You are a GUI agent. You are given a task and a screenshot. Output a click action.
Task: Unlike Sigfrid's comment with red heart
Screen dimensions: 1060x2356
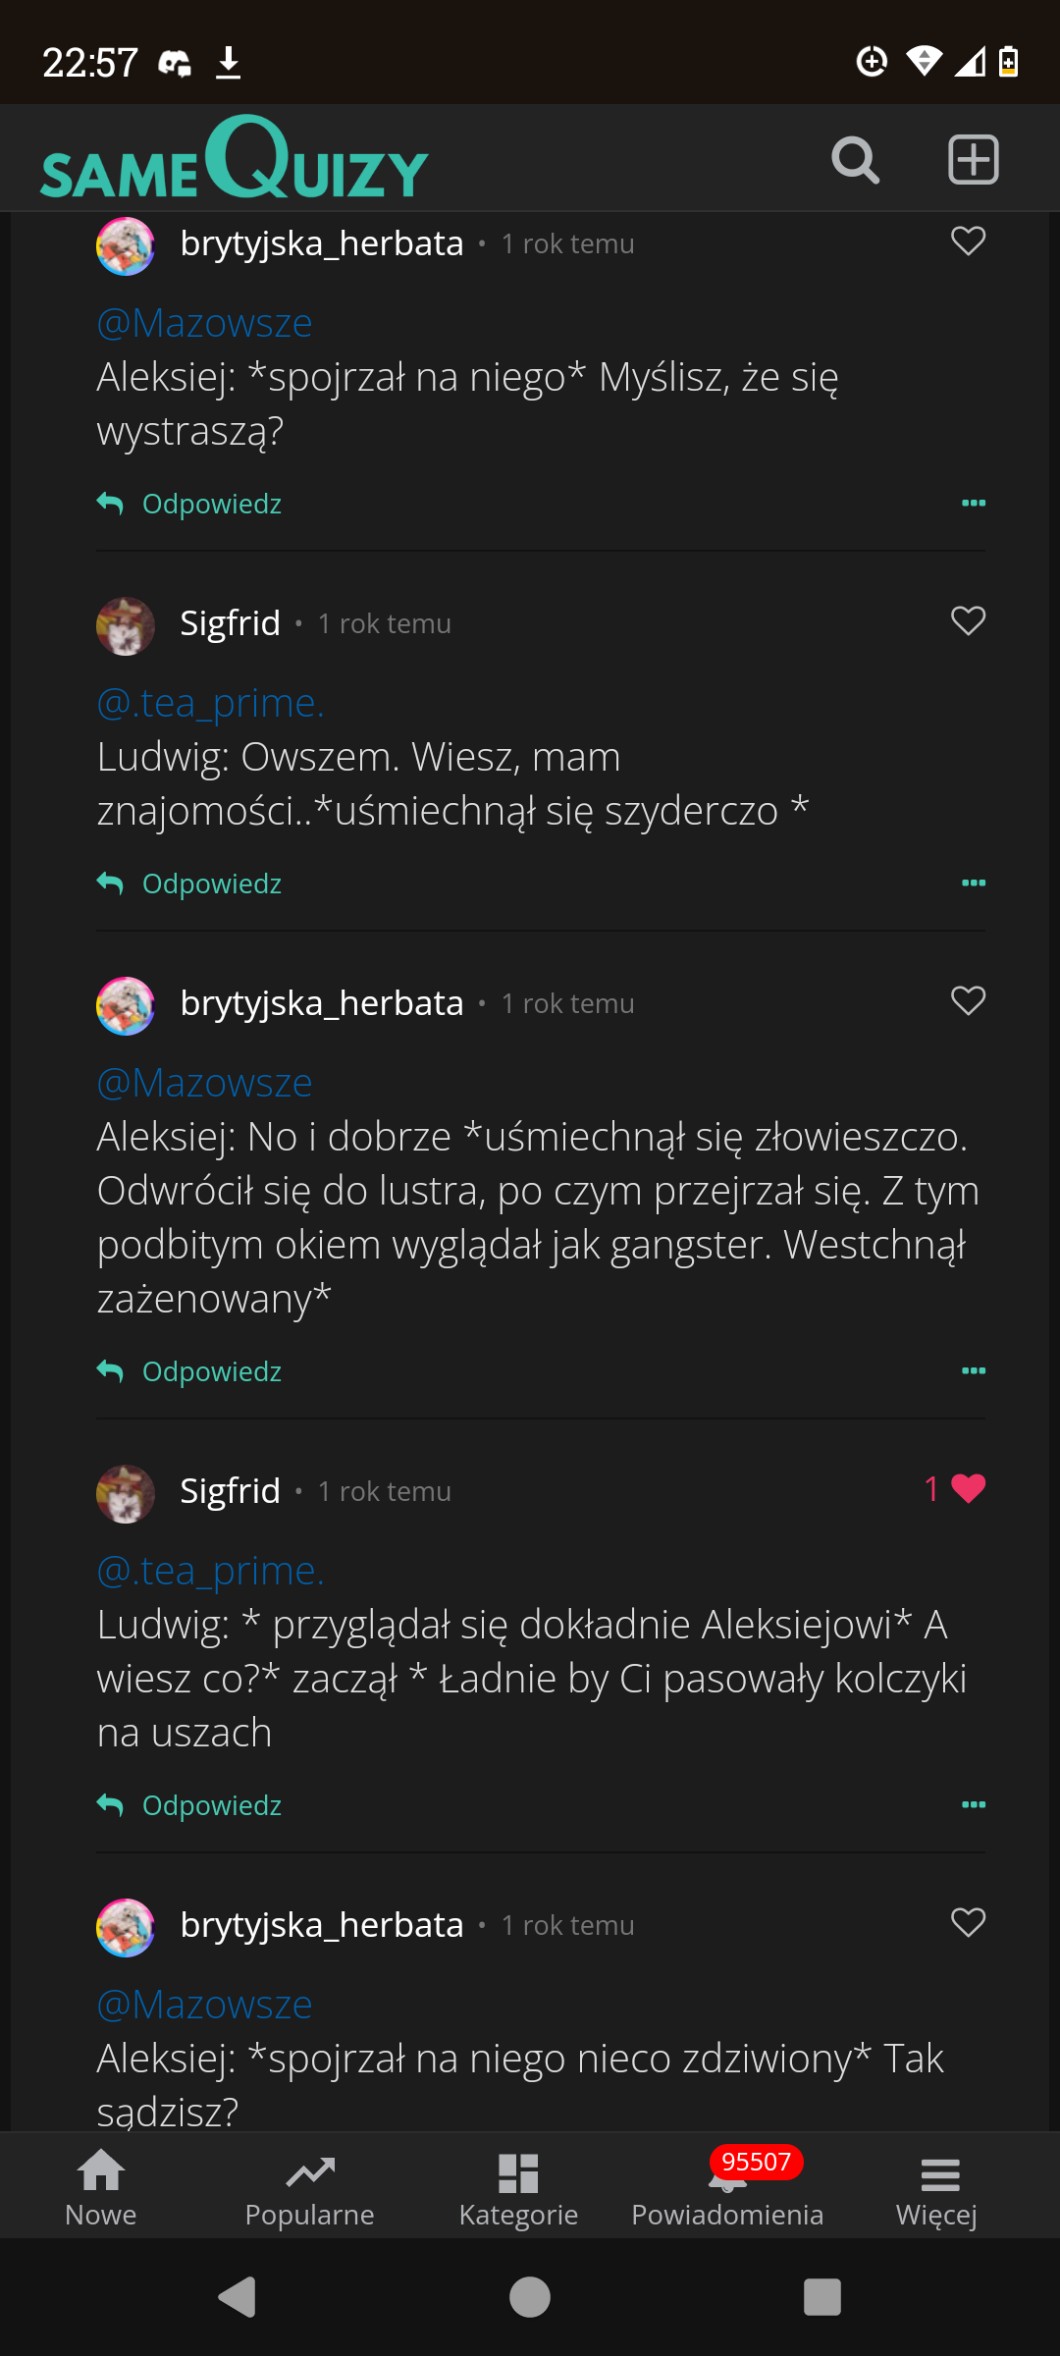coord(967,1489)
